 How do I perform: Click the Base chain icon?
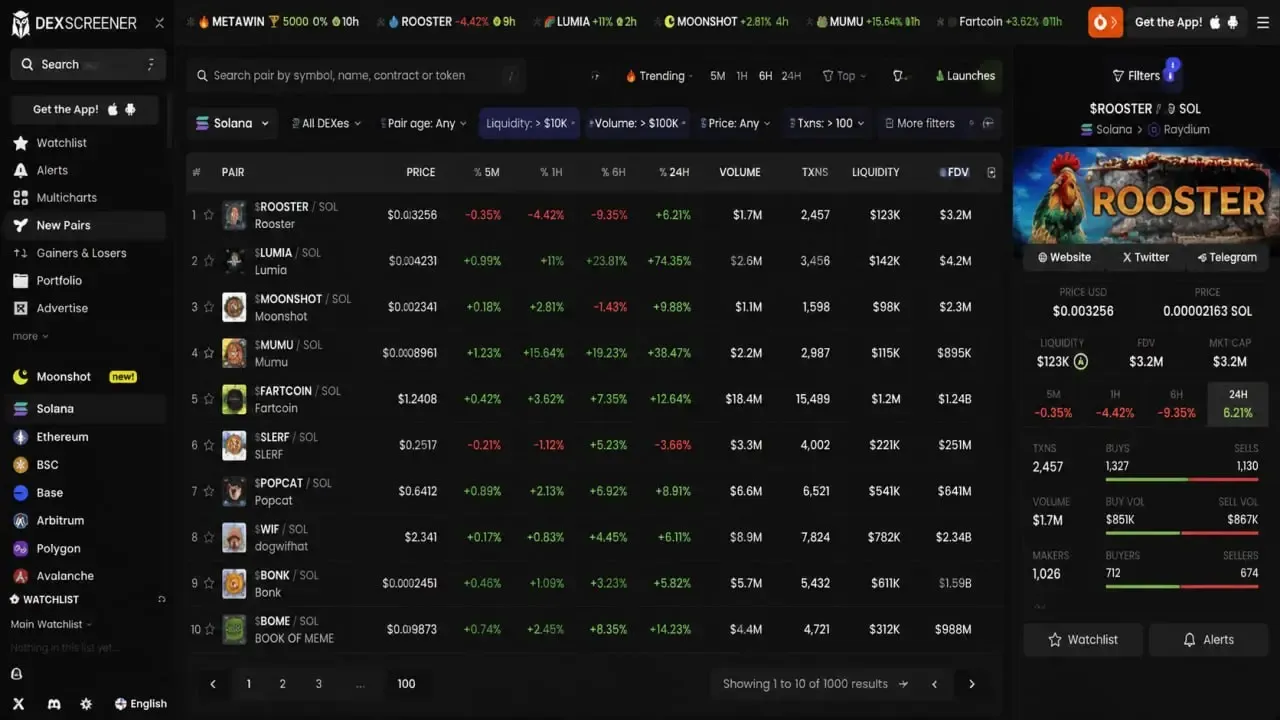(19, 493)
